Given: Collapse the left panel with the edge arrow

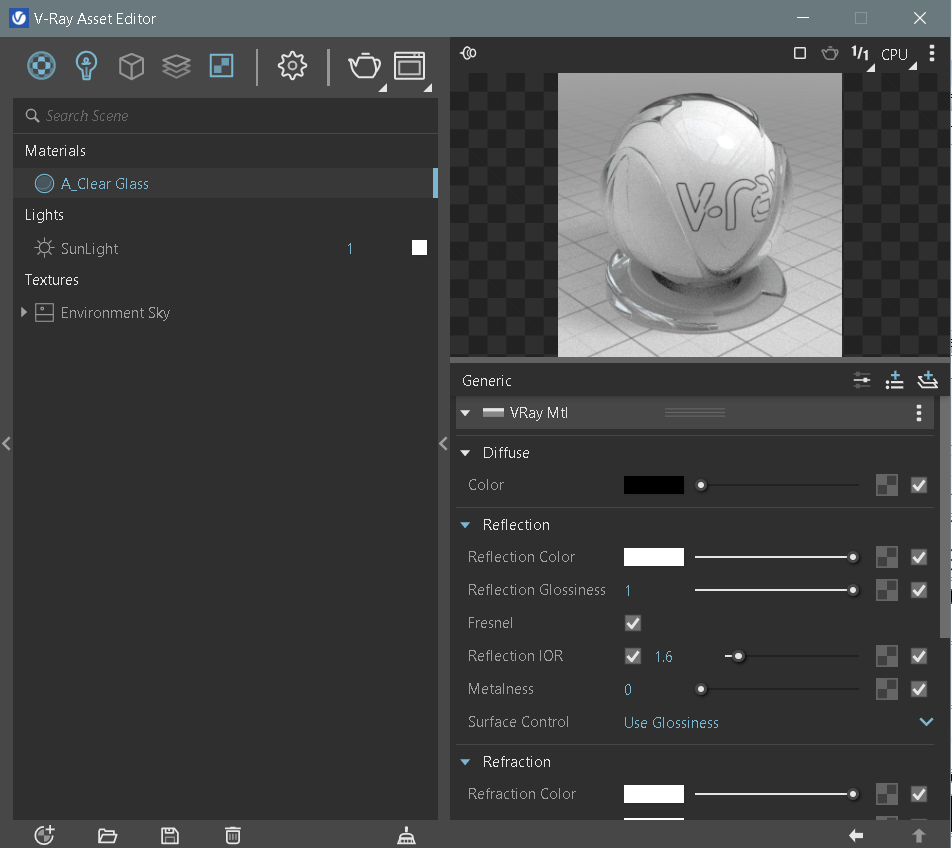Looking at the screenshot, I should coord(6,444).
